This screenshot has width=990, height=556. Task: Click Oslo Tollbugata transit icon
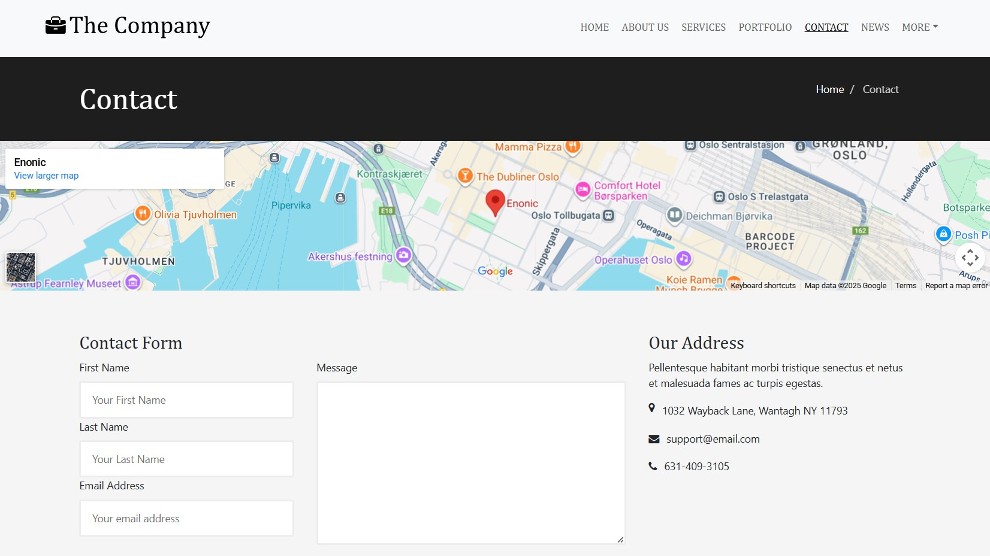tap(608, 215)
